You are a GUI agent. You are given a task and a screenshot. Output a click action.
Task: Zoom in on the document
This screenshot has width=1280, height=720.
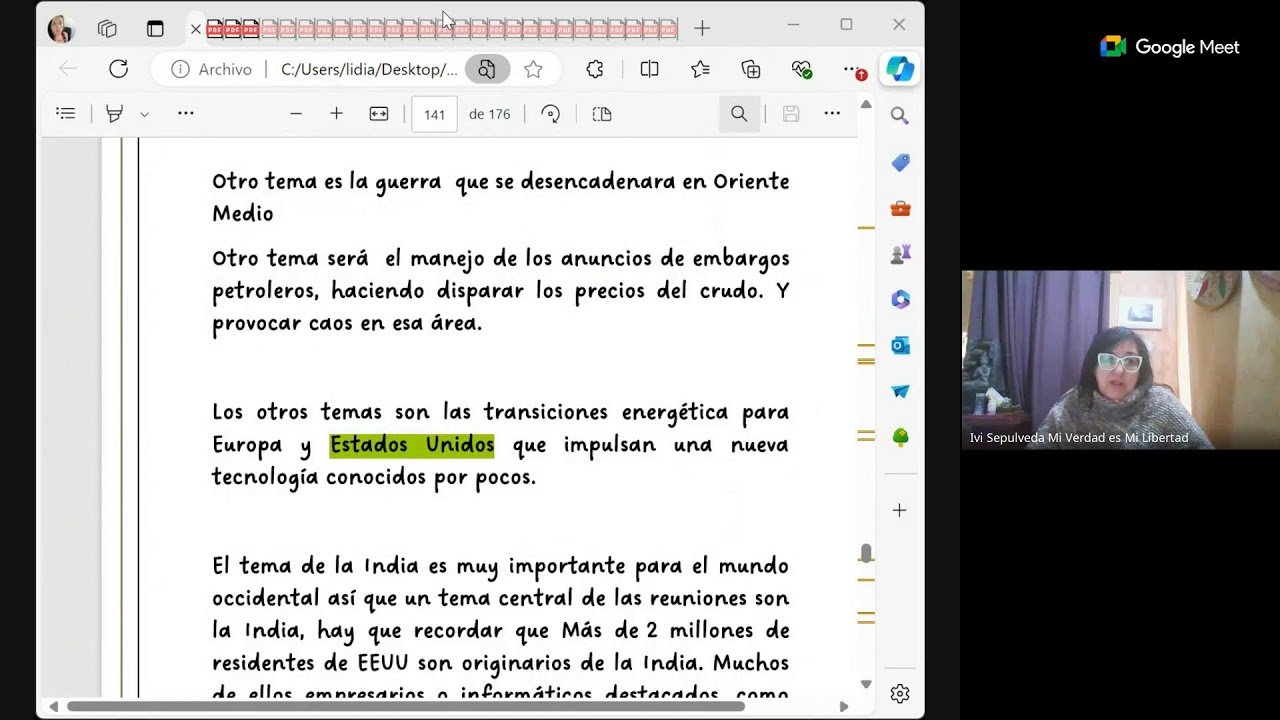(336, 113)
